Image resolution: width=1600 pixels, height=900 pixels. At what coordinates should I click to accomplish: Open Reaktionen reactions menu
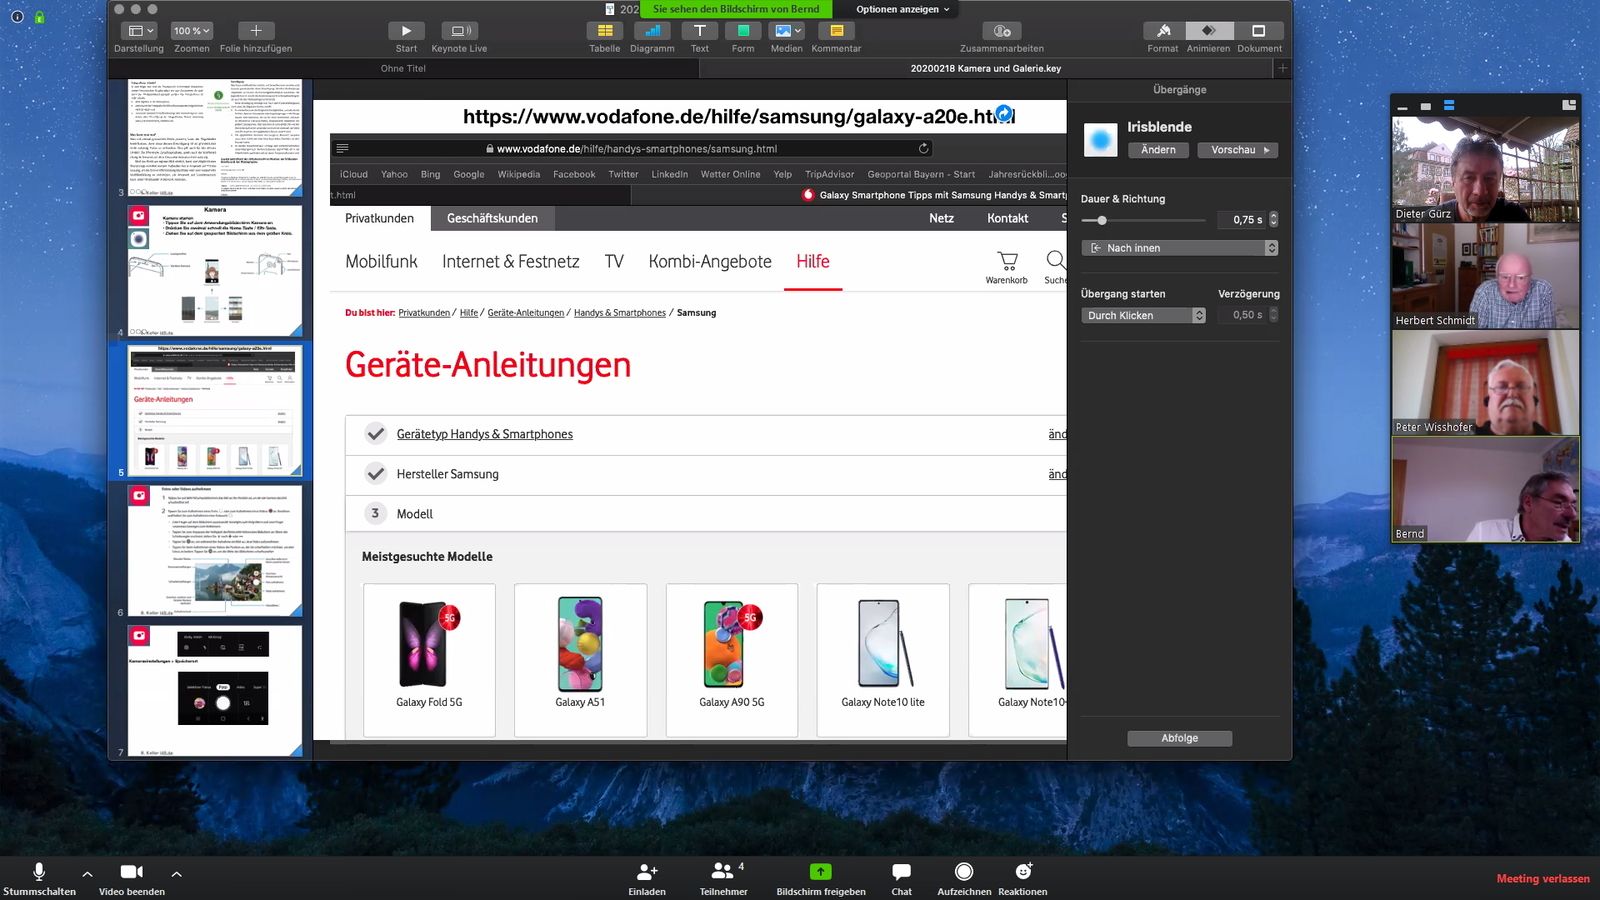1022,878
